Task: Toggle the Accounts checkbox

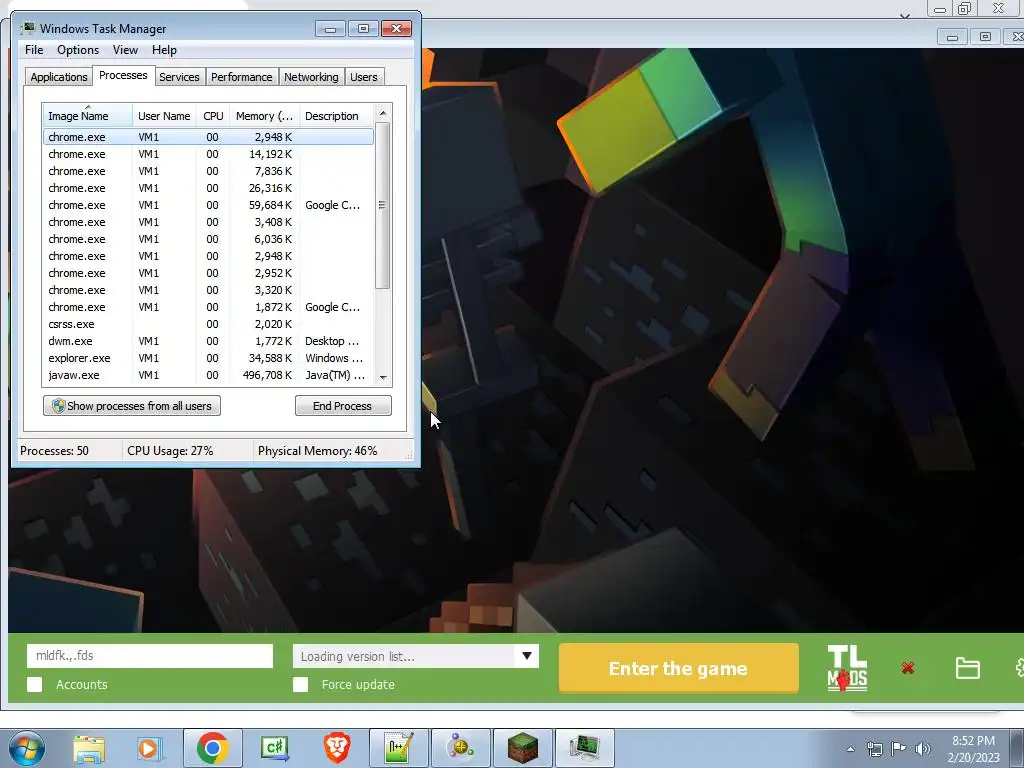Action: pos(35,684)
